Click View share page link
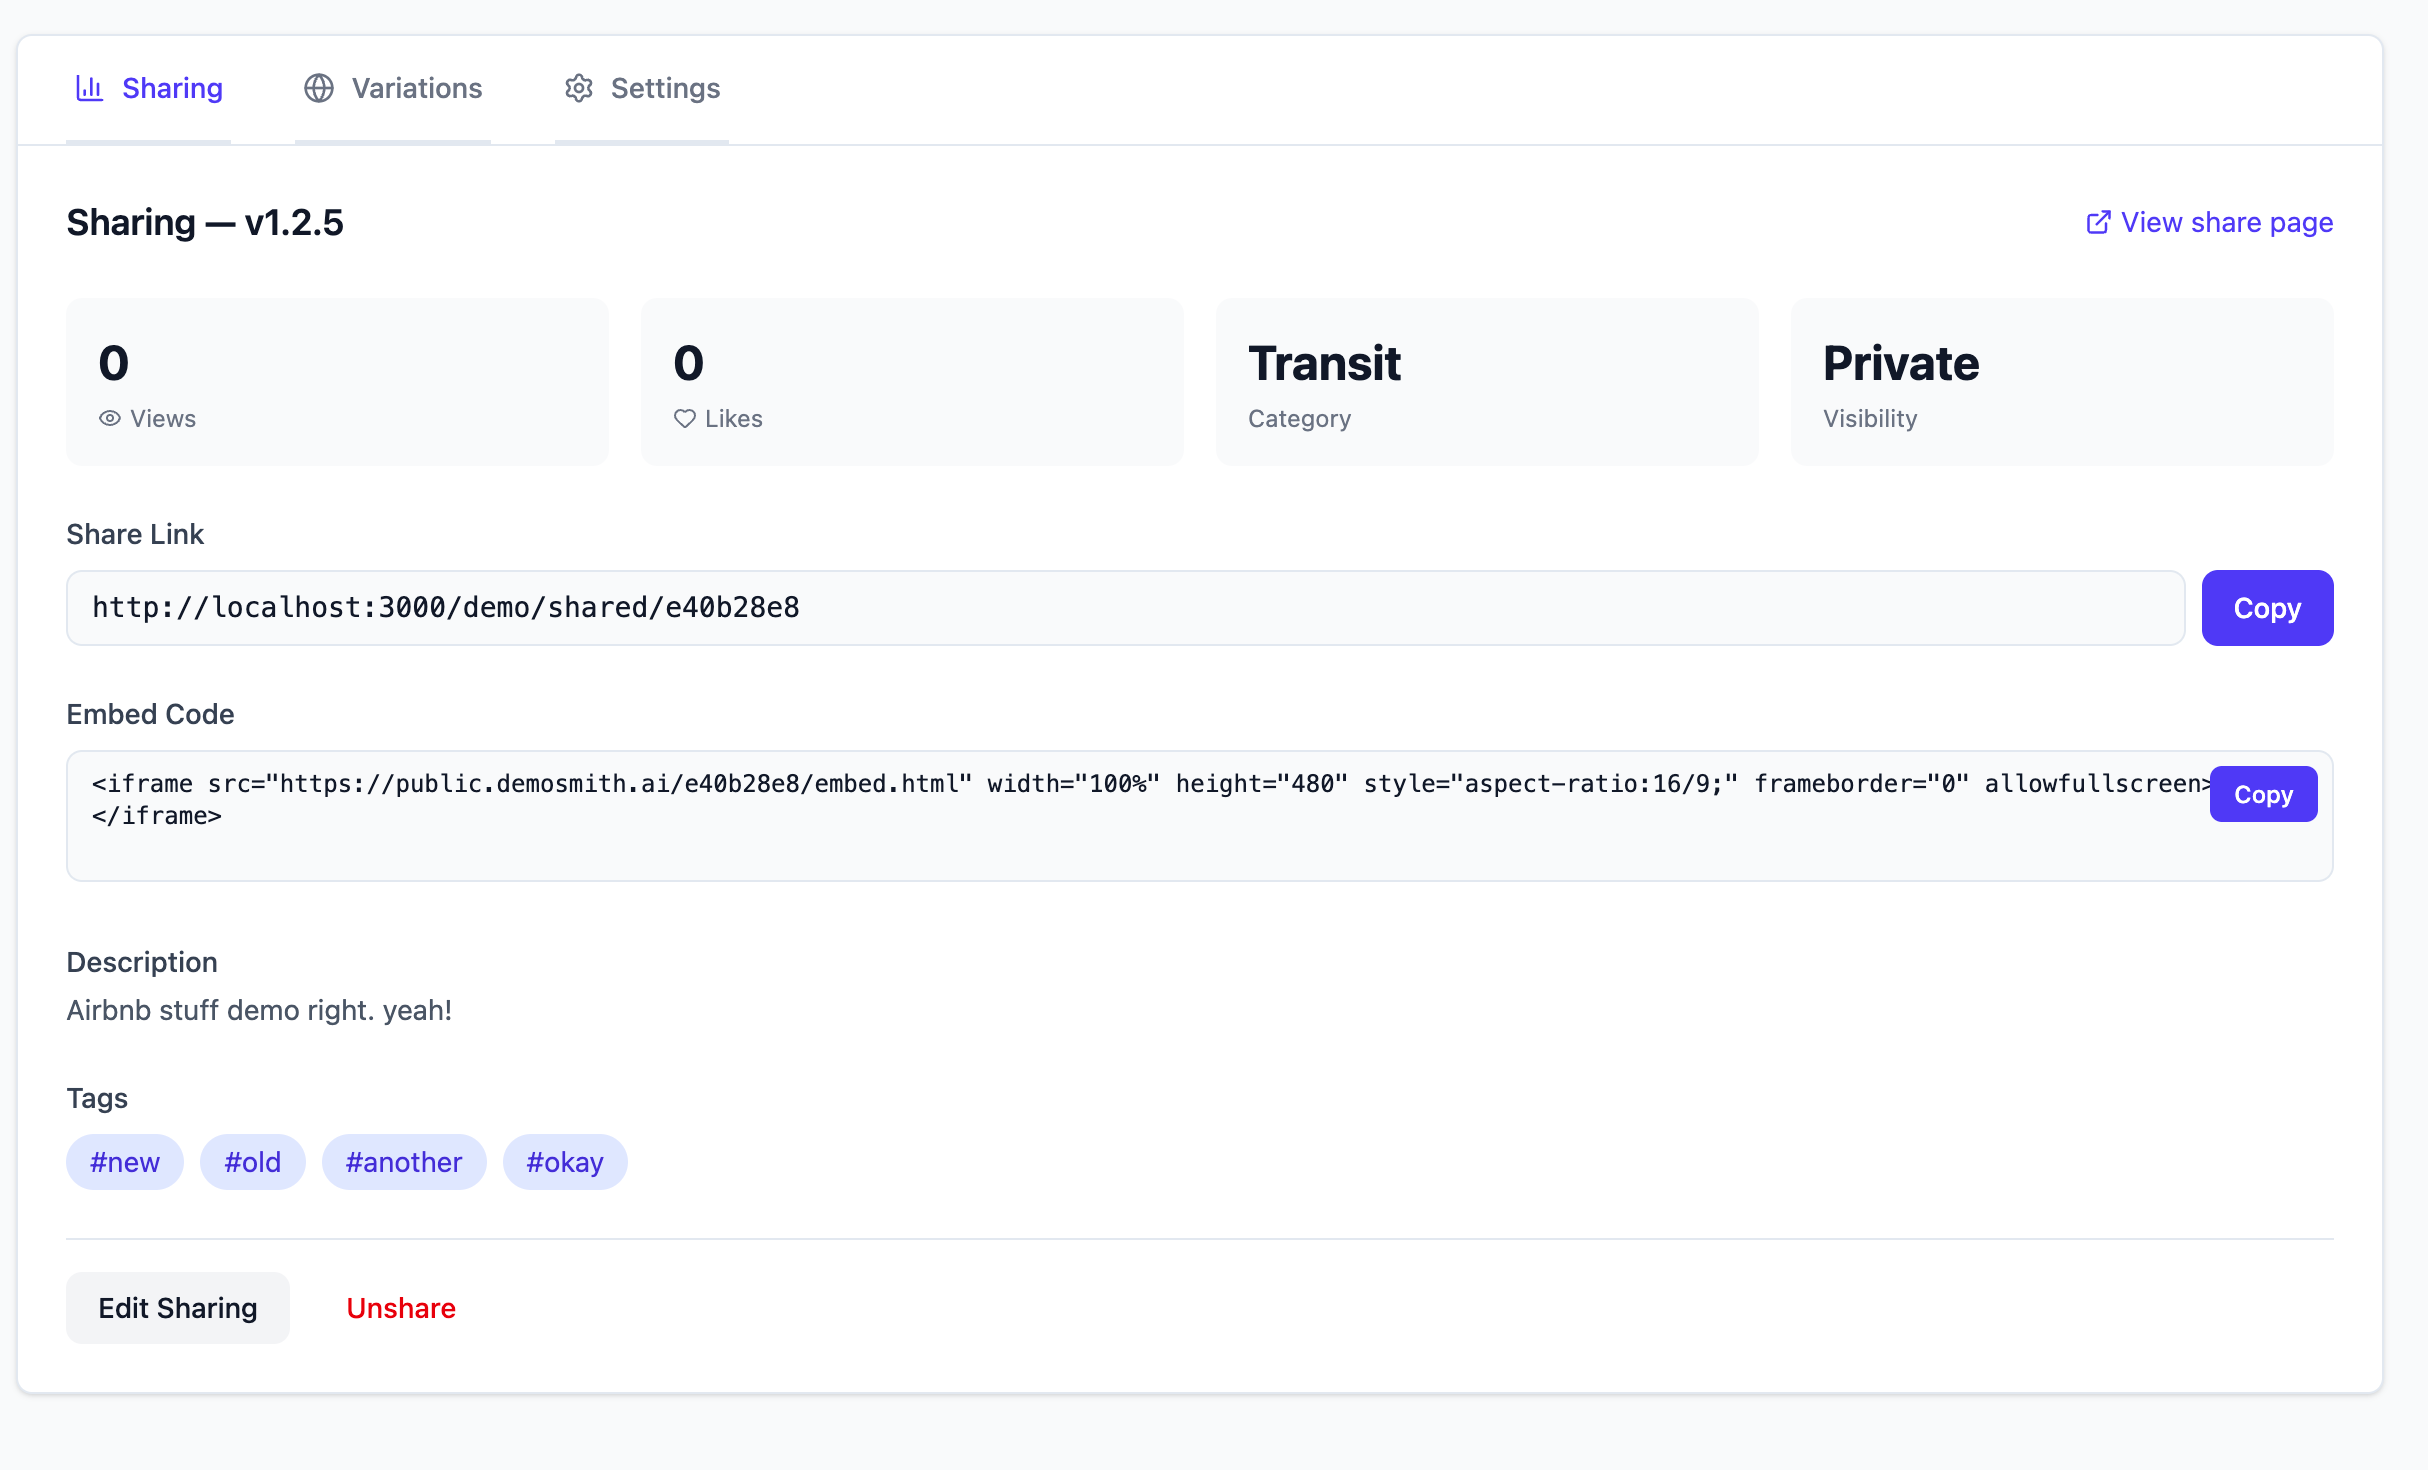Image resolution: width=2428 pixels, height=1470 pixels. tap(2226, 222)
